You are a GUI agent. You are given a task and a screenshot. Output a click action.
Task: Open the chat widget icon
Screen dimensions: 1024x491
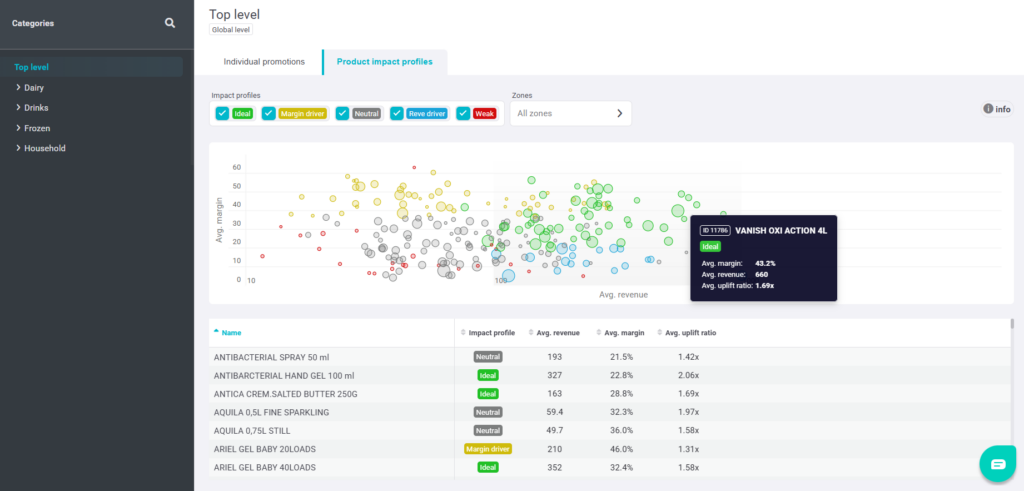click(997, 464)
